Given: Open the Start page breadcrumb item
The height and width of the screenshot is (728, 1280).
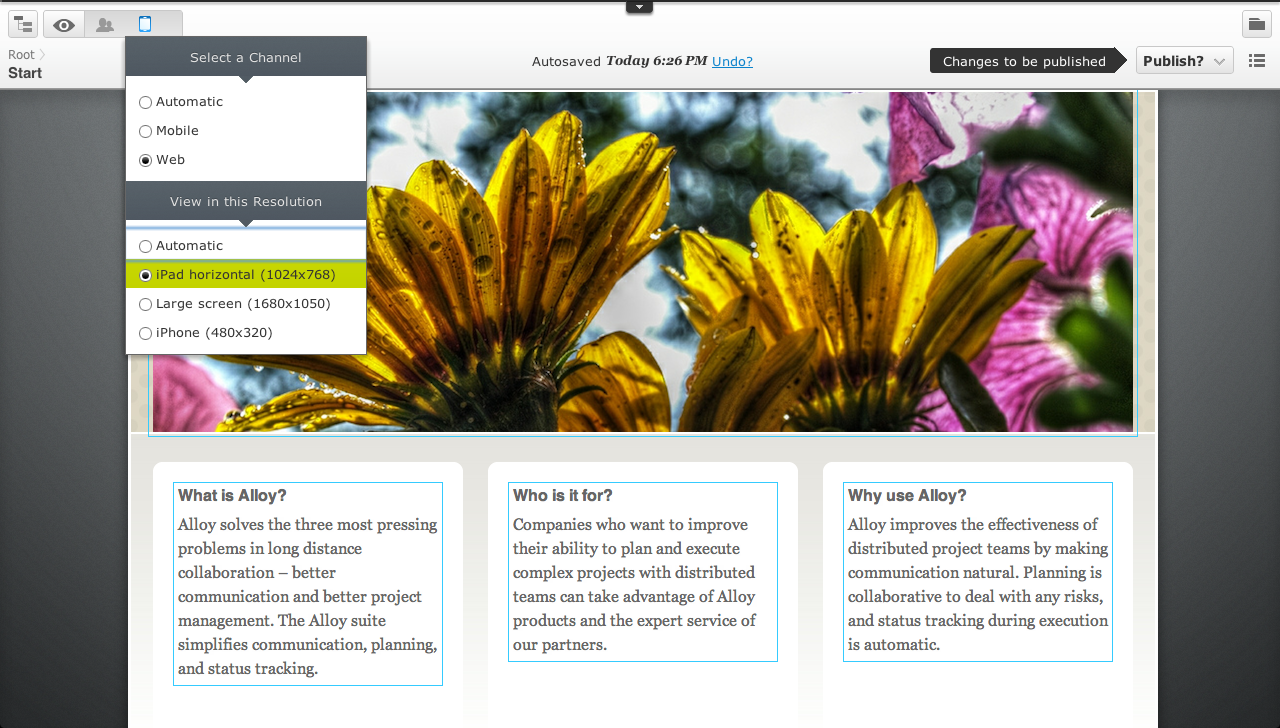Looking at the screenshot, I should pyautogui.click(x=24, y=73).
